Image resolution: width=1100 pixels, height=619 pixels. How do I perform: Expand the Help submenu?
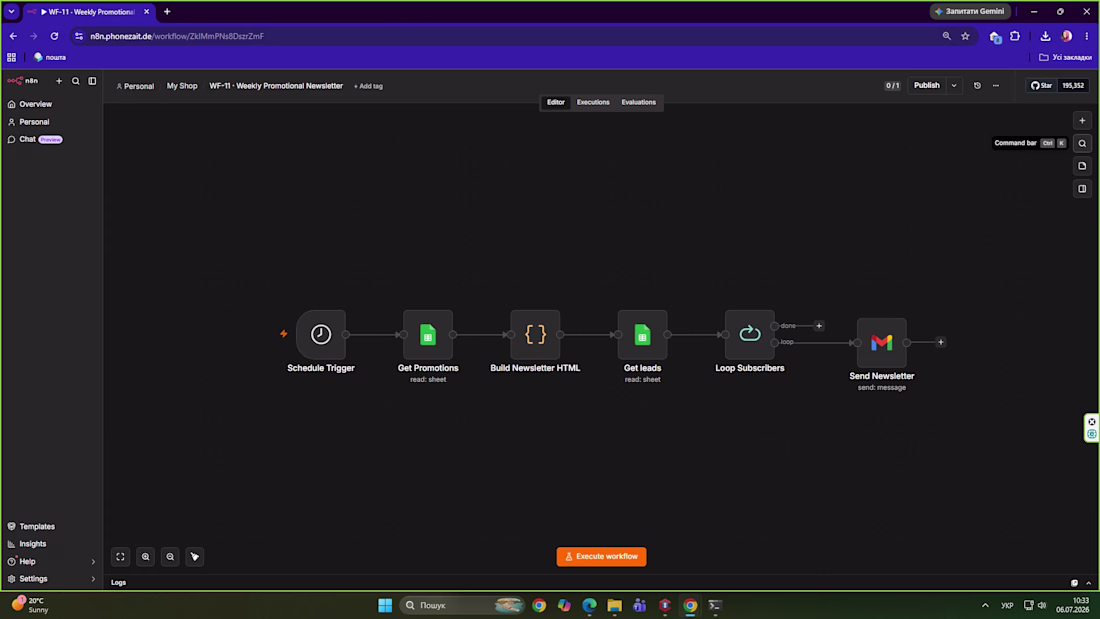93,561
